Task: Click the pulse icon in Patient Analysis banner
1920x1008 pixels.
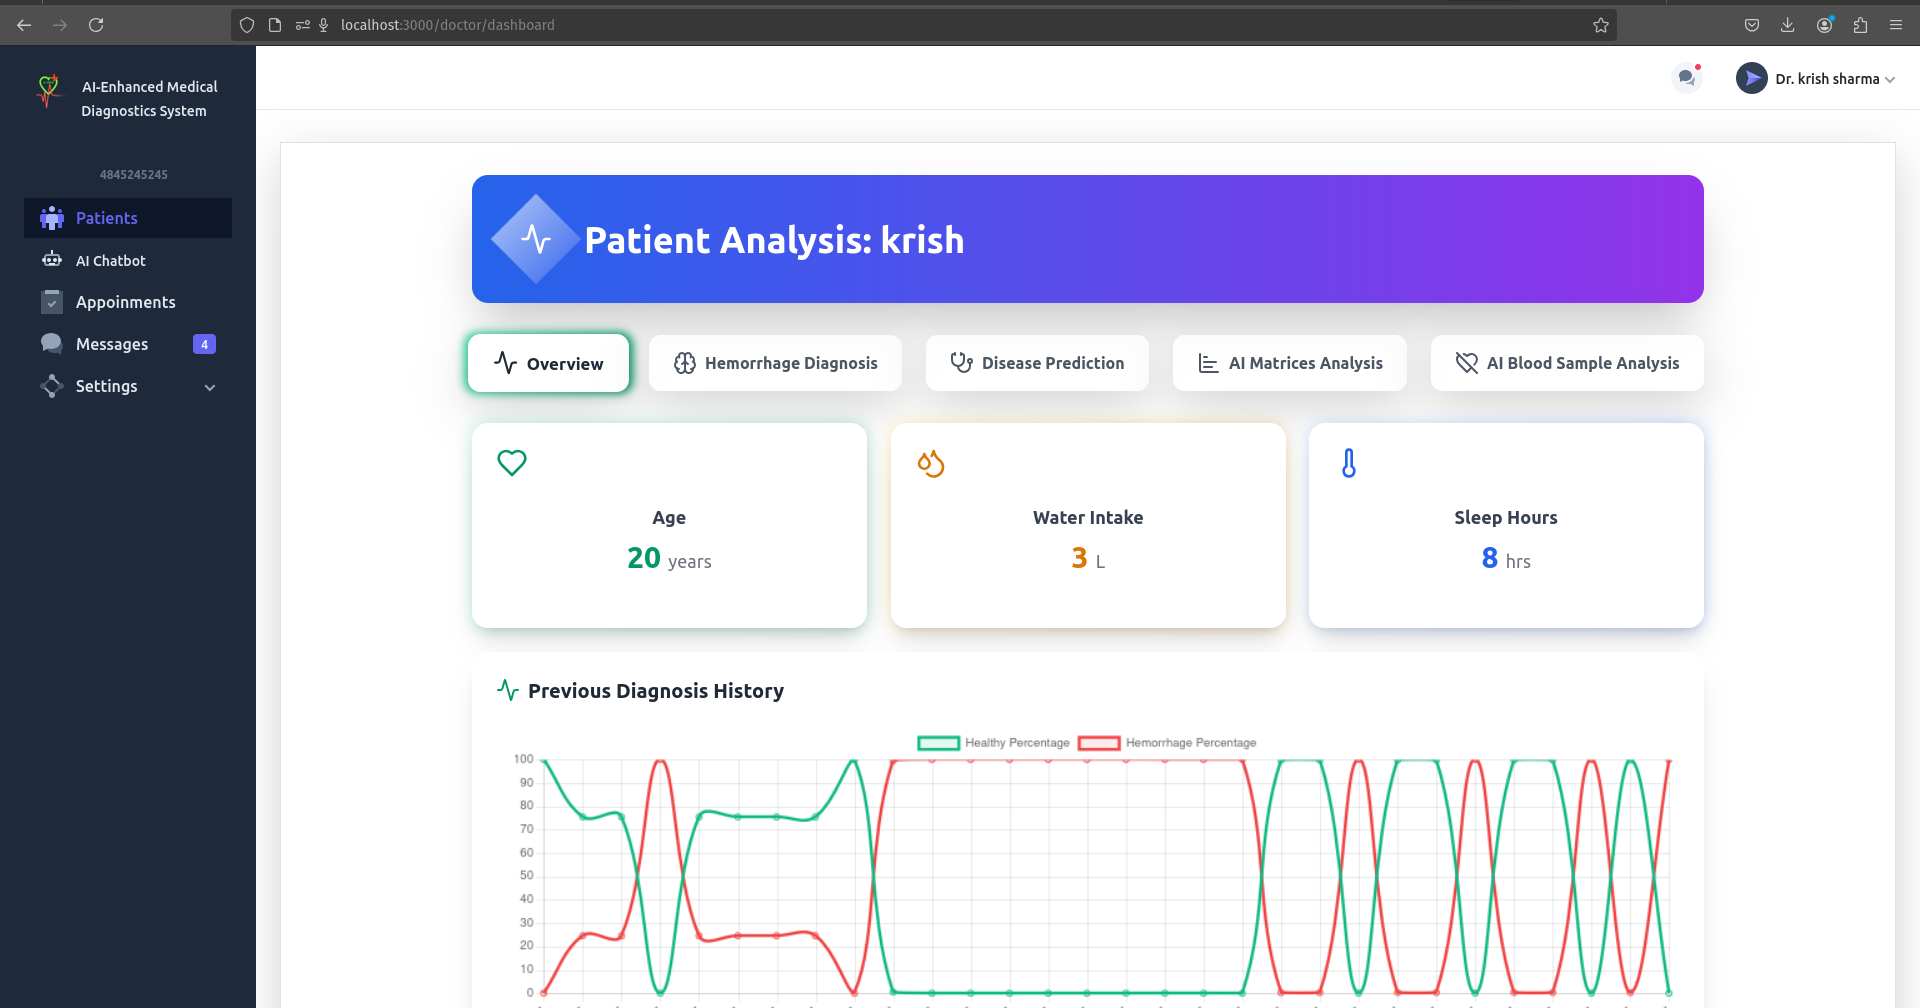Action: (x=536, y=239)
